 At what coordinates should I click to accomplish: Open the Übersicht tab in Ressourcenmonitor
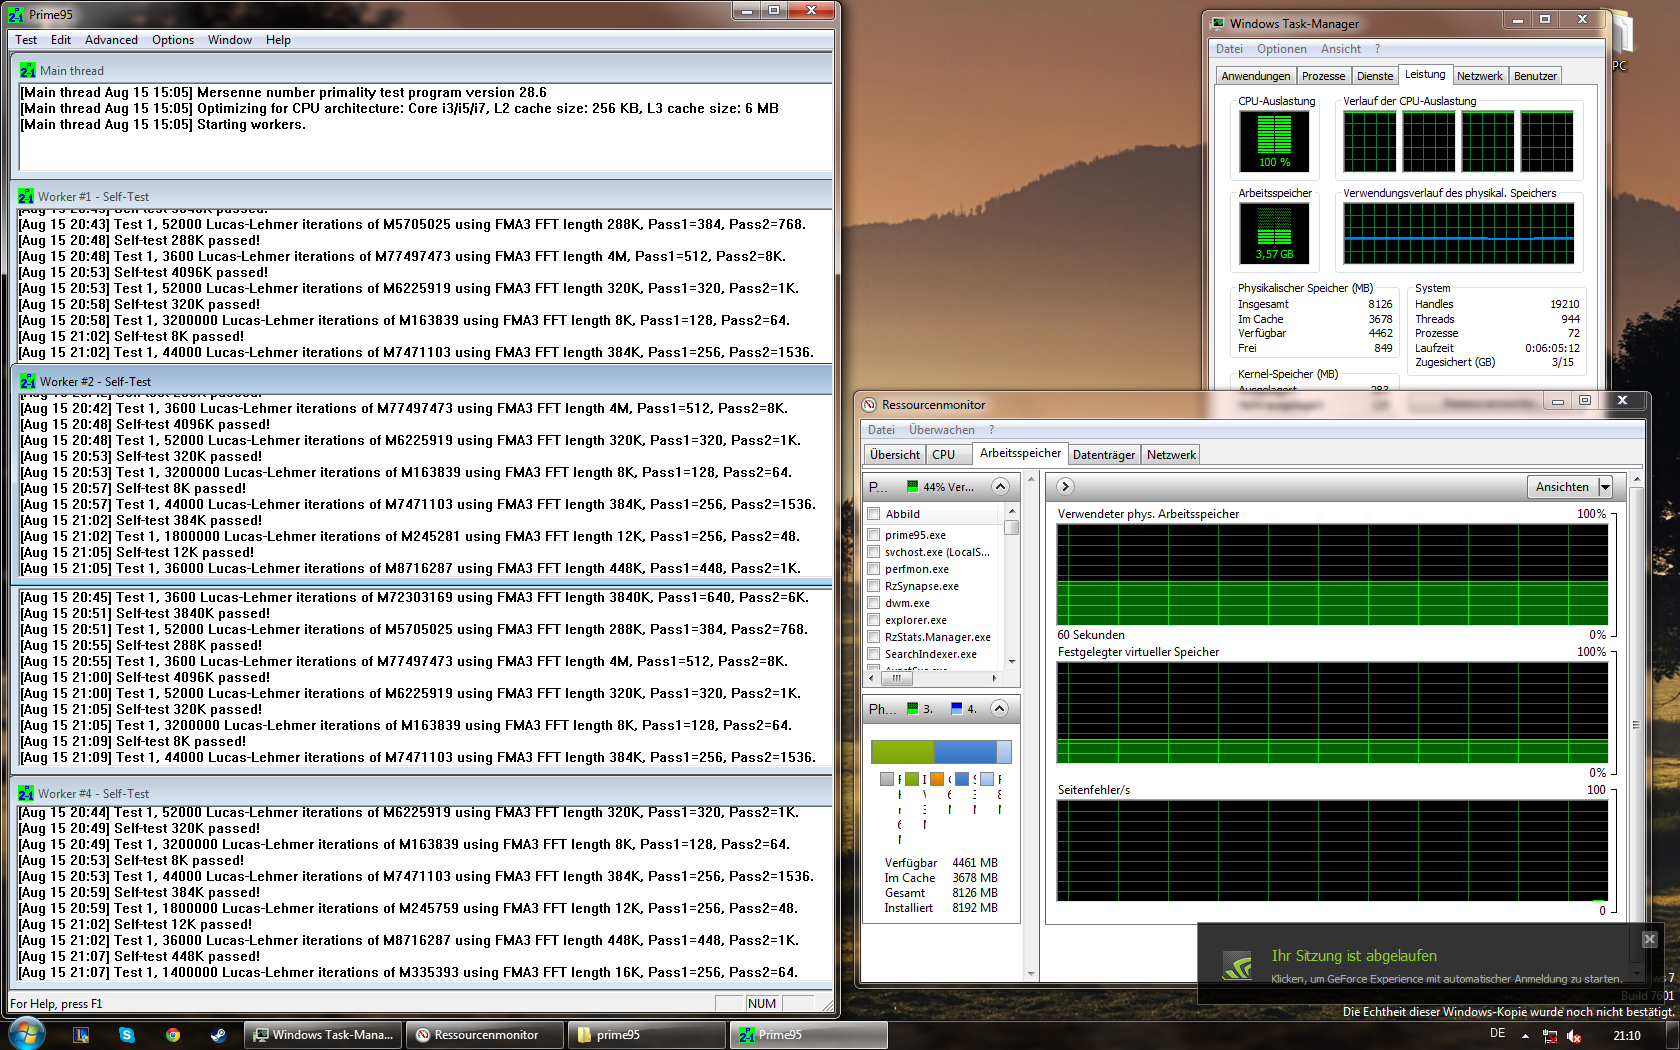pos(895,455)
